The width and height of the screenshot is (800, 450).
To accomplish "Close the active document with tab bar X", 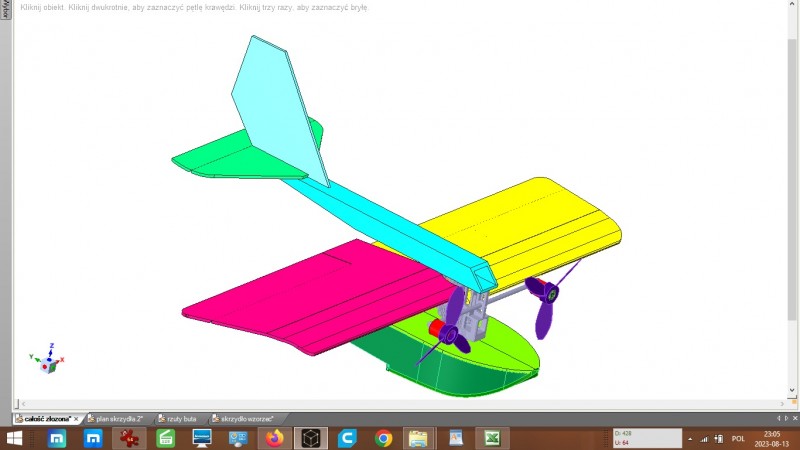I will pyautogui.click(x=795, y=418).
